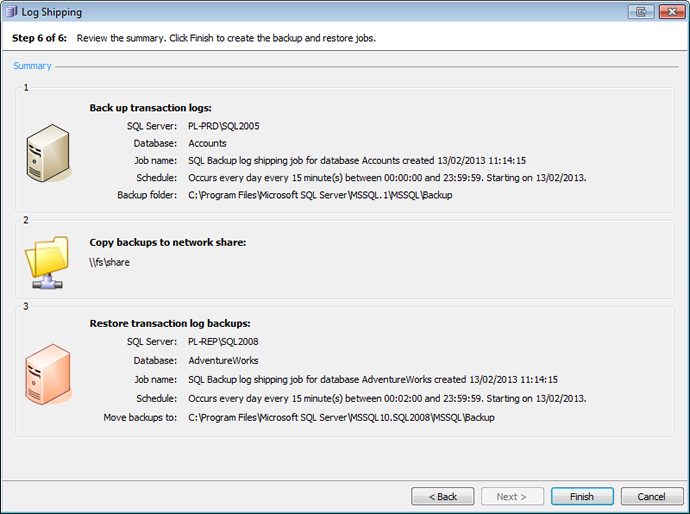Close the Log Shipping wizard window
This screenshot has height=514, width=690.
[x=668, y=12]
